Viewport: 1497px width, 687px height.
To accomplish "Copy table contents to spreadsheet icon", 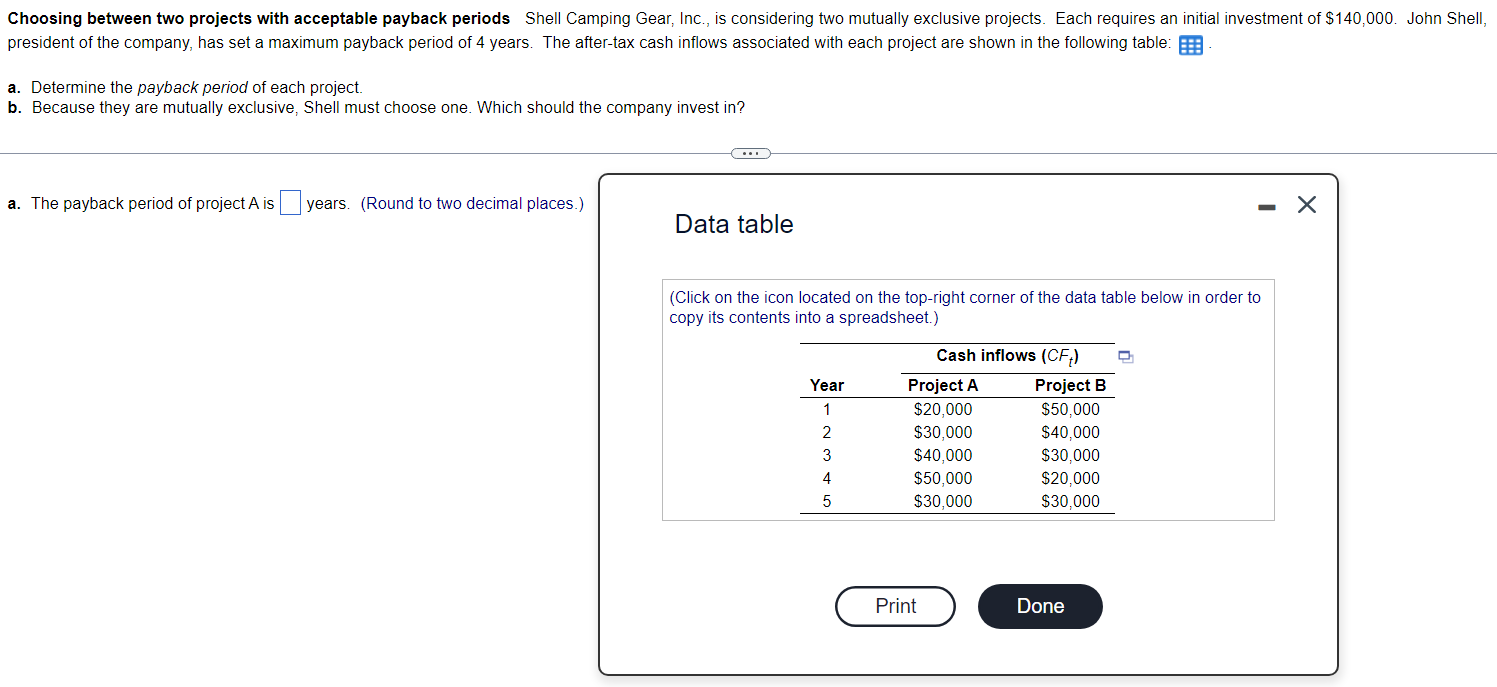I will (x=1125, y=355).
